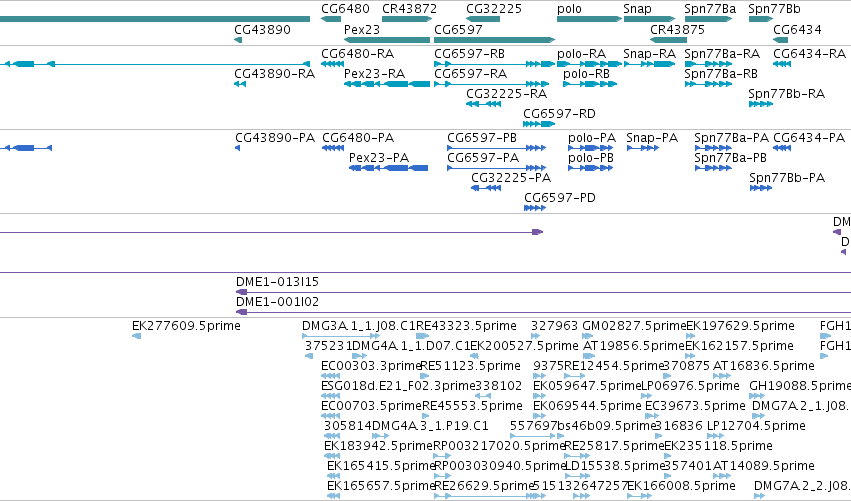Open the Snap-PA protein
The height and width of the screenshot is (501, 851).
(652, 138)
